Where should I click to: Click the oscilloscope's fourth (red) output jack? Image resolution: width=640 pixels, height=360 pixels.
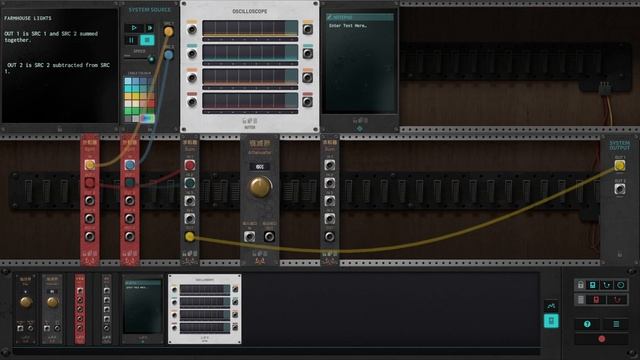coord(308,102)
